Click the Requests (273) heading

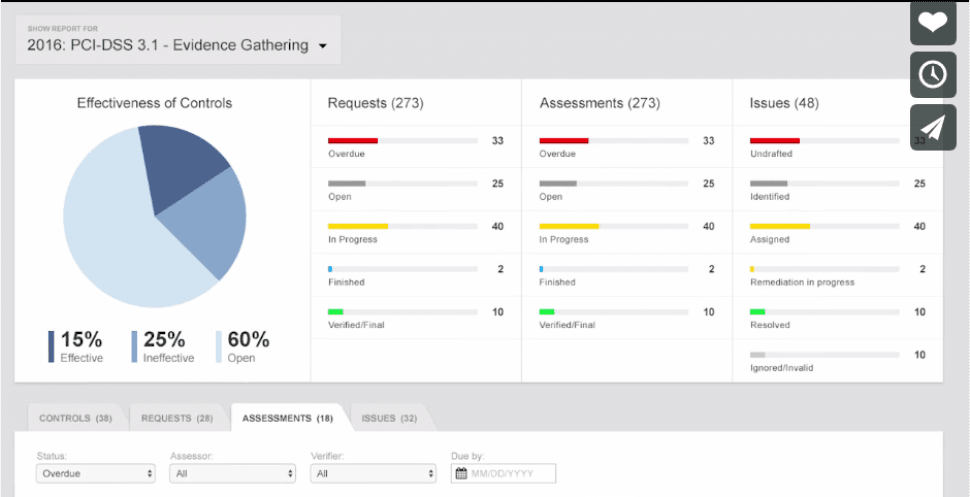[x=376, y=103]
